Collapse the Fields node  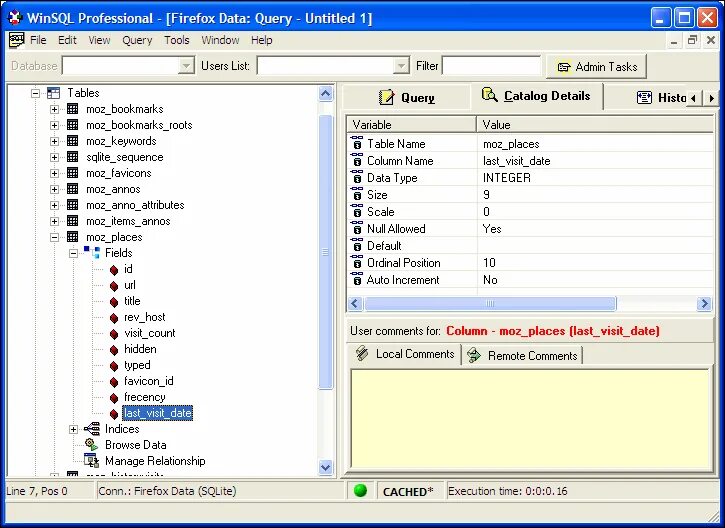74,253
